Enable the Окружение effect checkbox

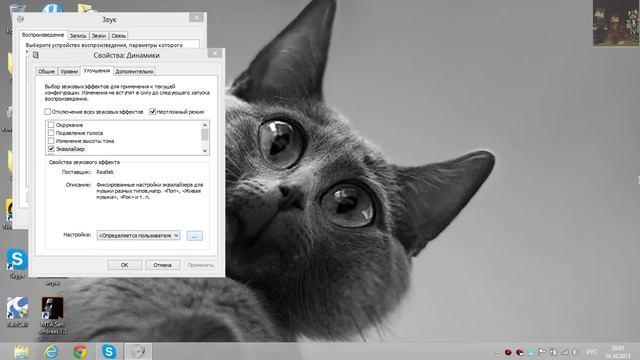point(51,125)
